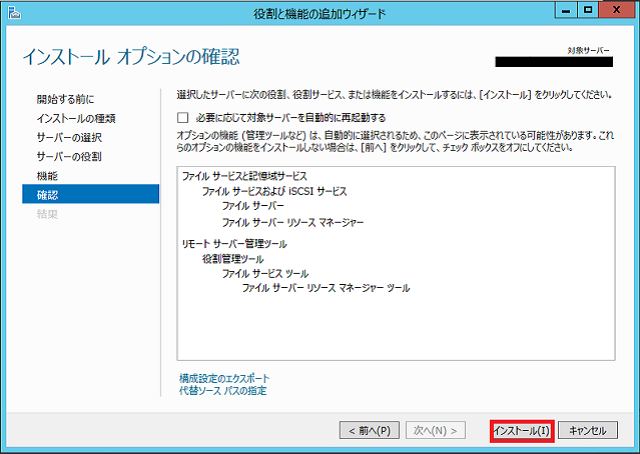This screenshot has width=640, height=454.
Task: Minimize the wizard window
Action: [569, 10]
